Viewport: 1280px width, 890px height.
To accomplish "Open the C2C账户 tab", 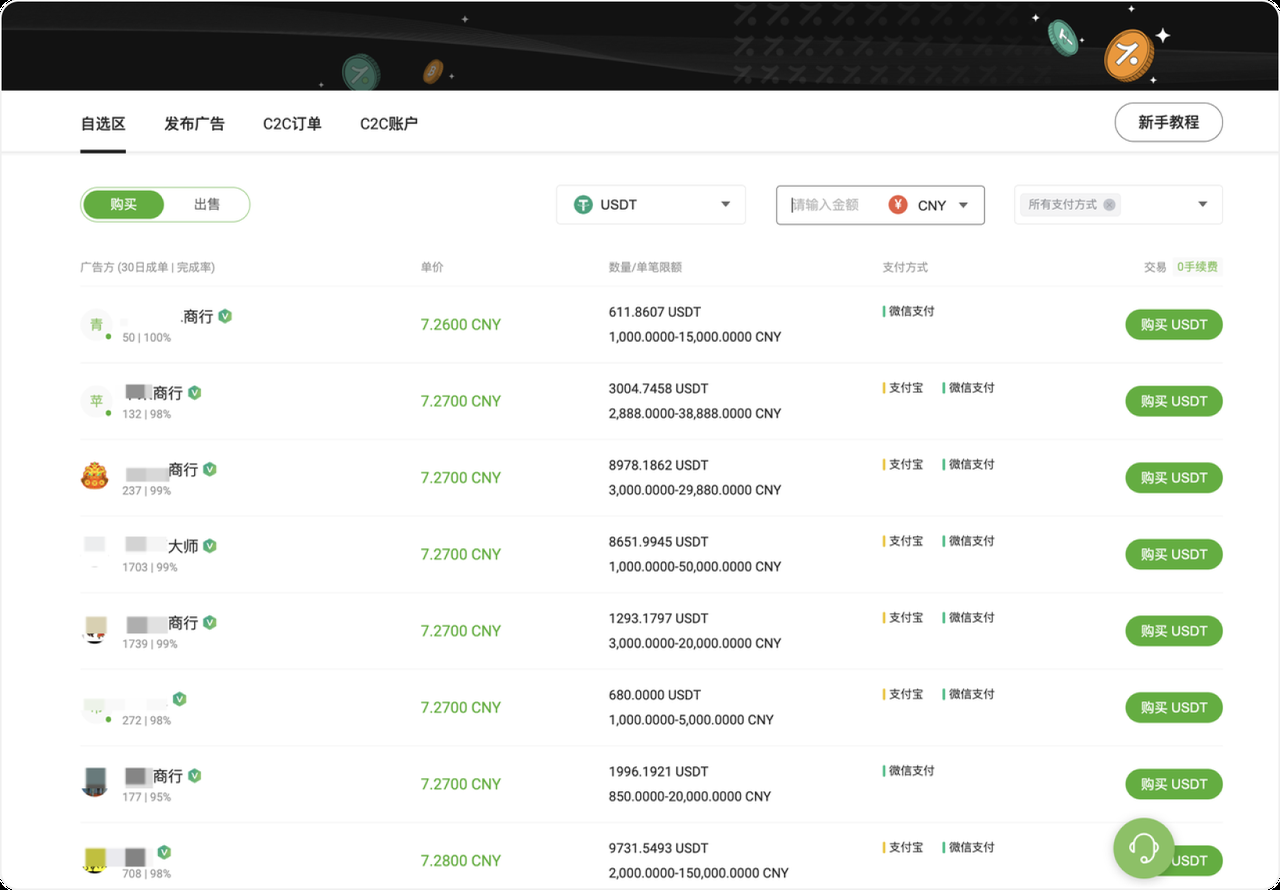I will (x=389, y=124).
